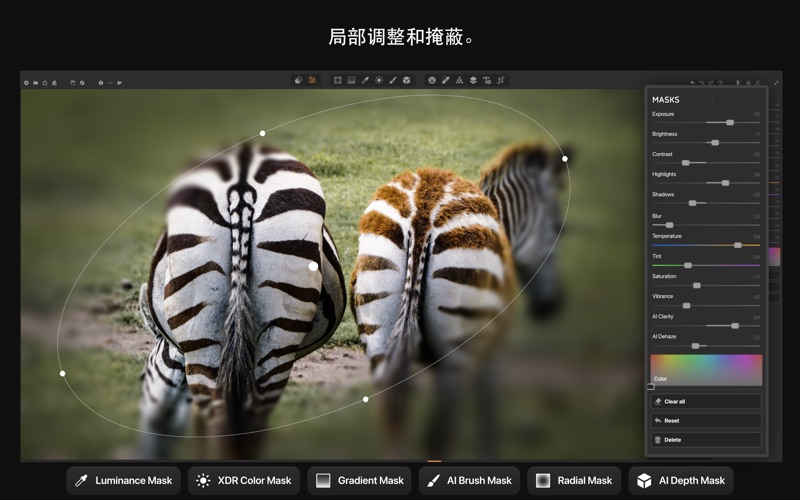Click the fullscreen expand arrow icon

coord(776,82)
